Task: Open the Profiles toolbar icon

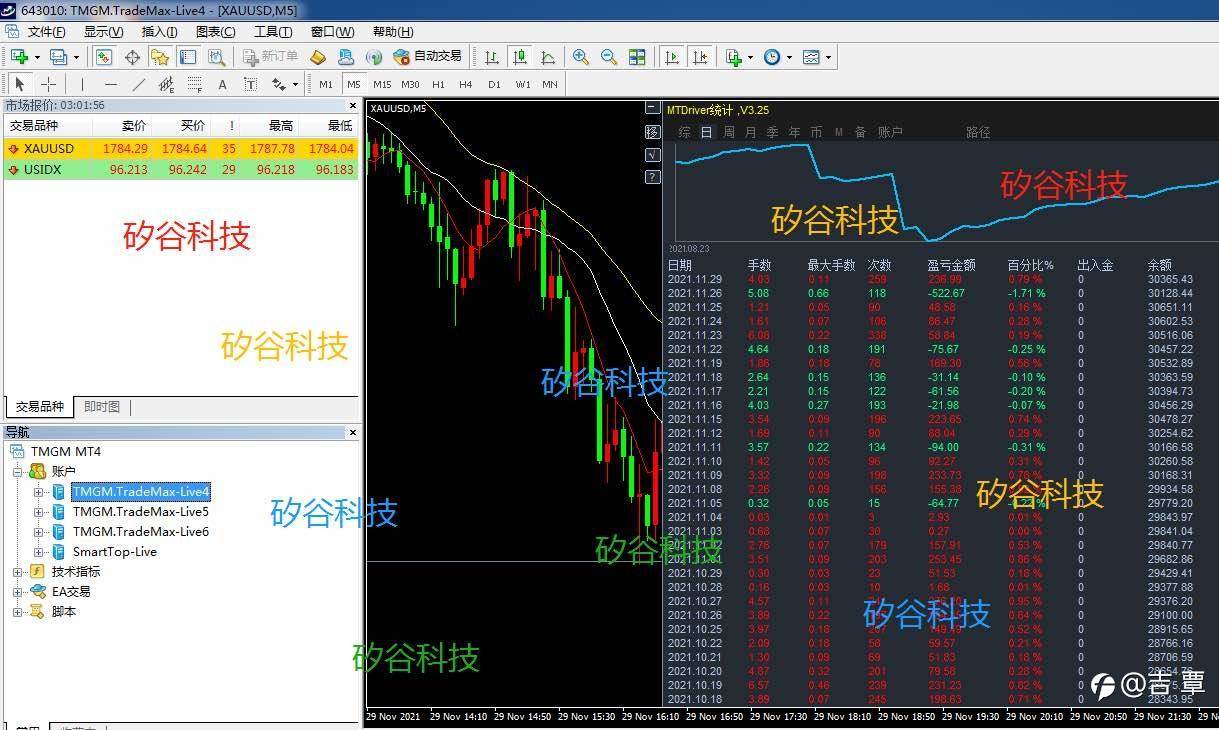Action: (59, 57)
